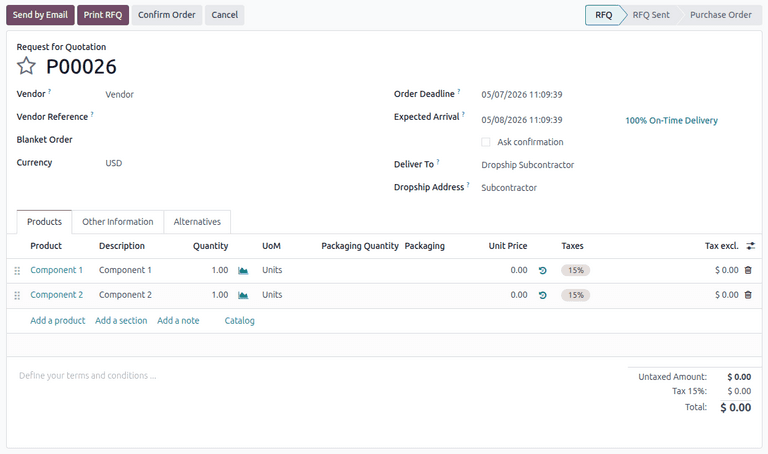Click the Print RFQ button
This screenshot has width=768, height=454.
[103, 15]
